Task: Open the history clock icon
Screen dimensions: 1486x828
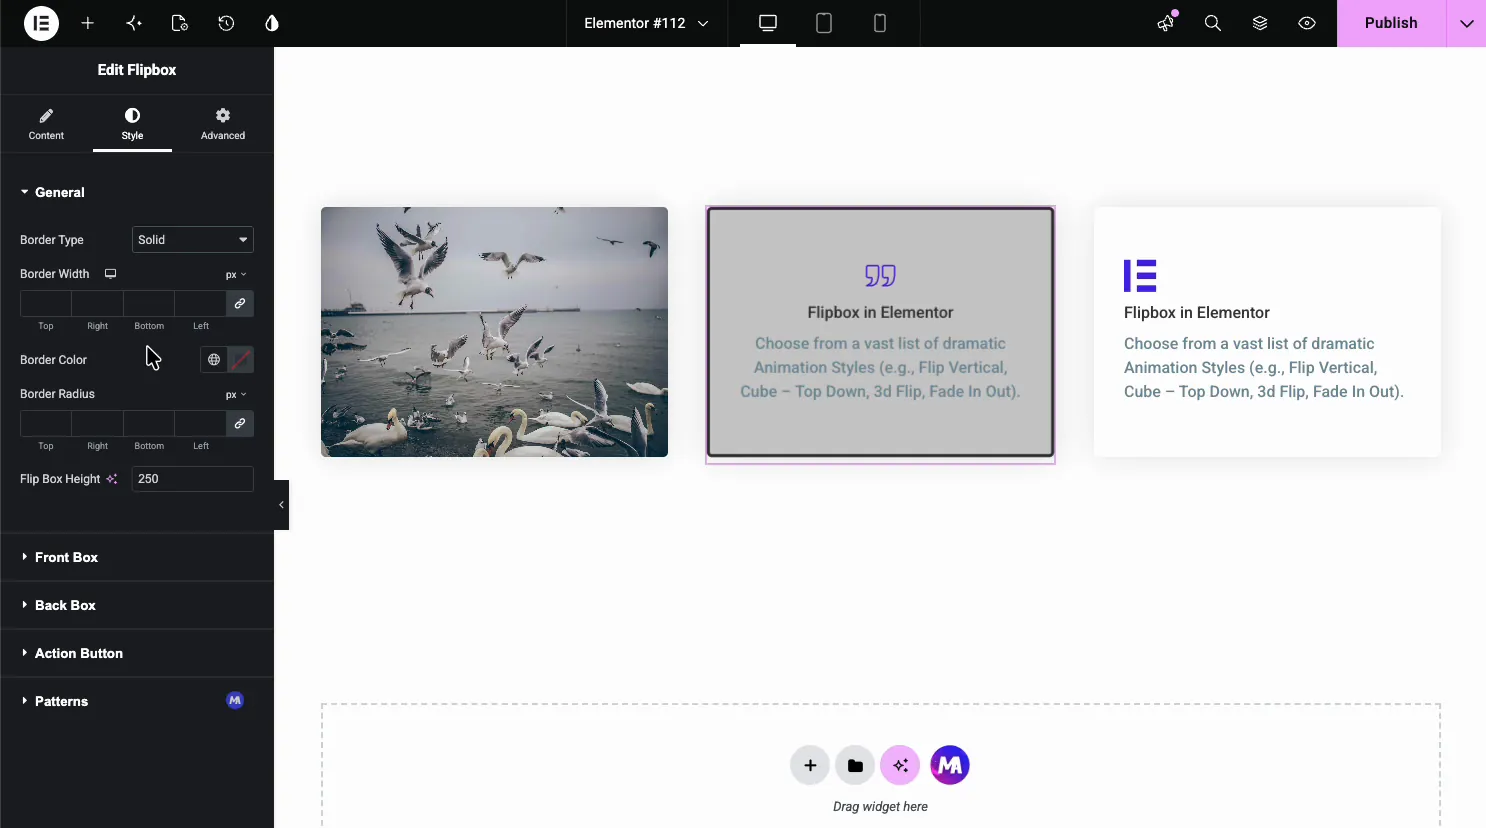Action: [x=226, y=23]
